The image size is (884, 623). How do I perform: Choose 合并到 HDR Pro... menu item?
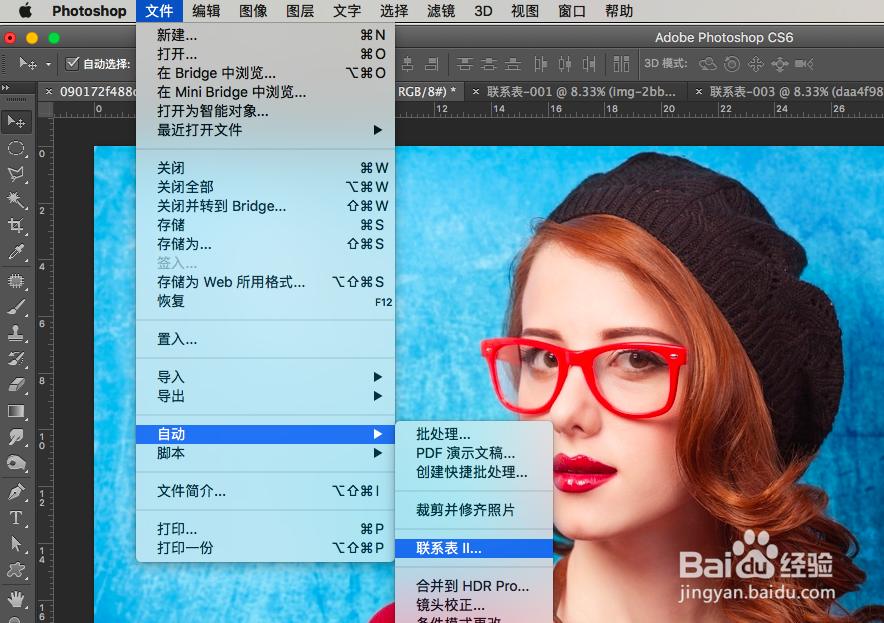pyautogui.click(x=474, y=586)
